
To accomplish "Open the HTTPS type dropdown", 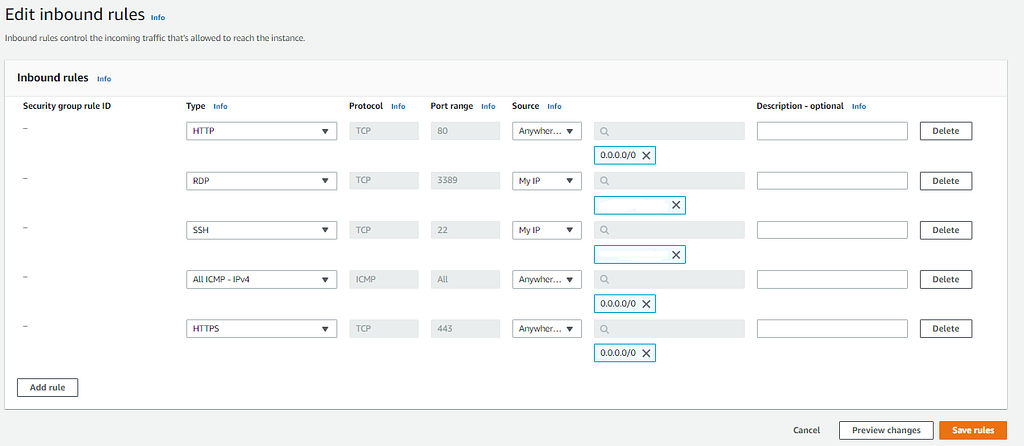I will [261, 328].
